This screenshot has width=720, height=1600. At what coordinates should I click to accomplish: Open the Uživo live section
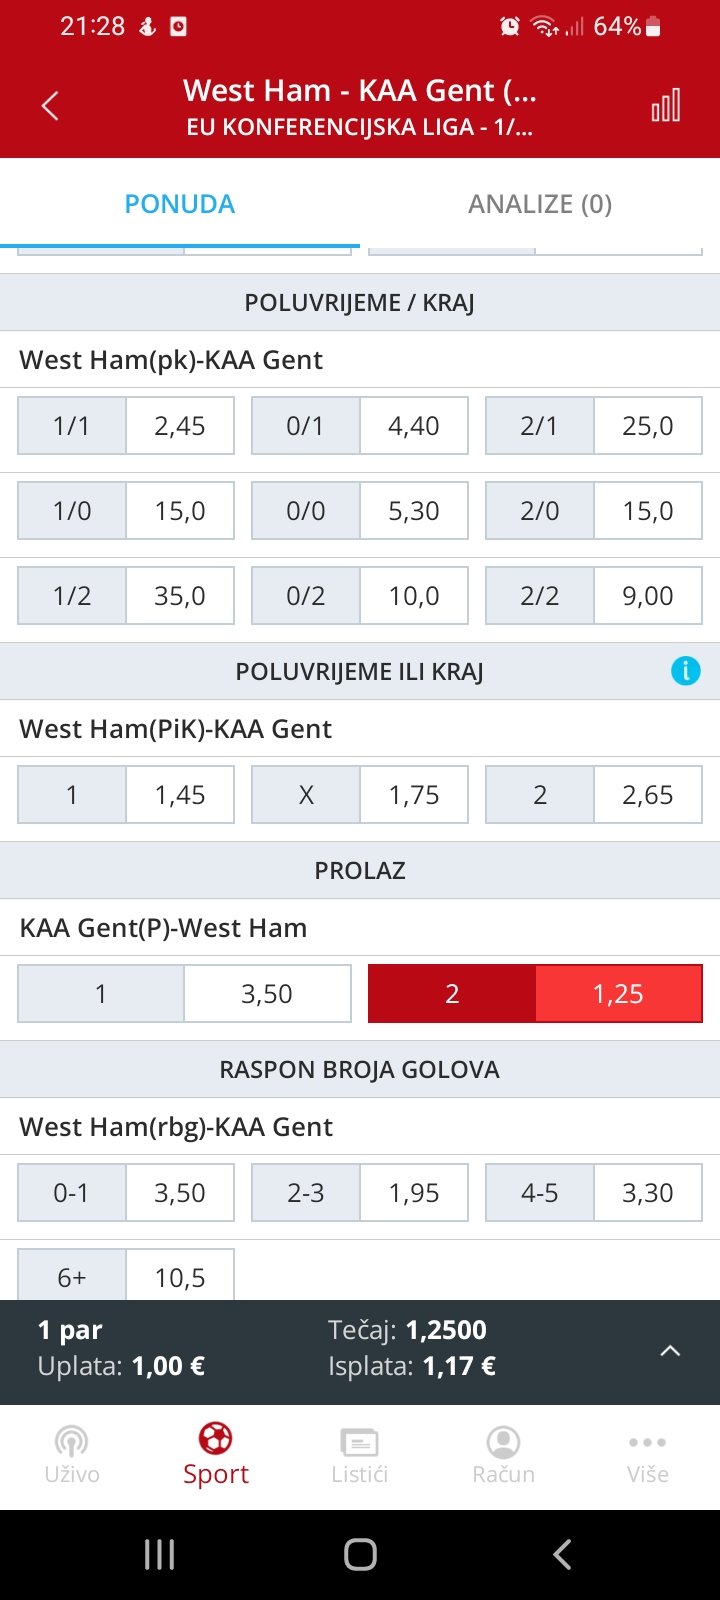72,1455
